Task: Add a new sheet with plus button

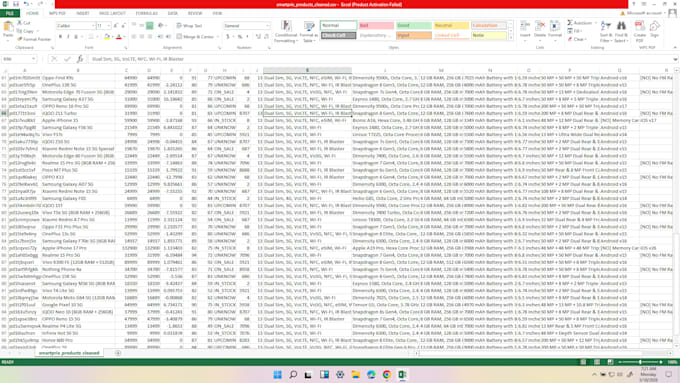Action: coord(118,353)
